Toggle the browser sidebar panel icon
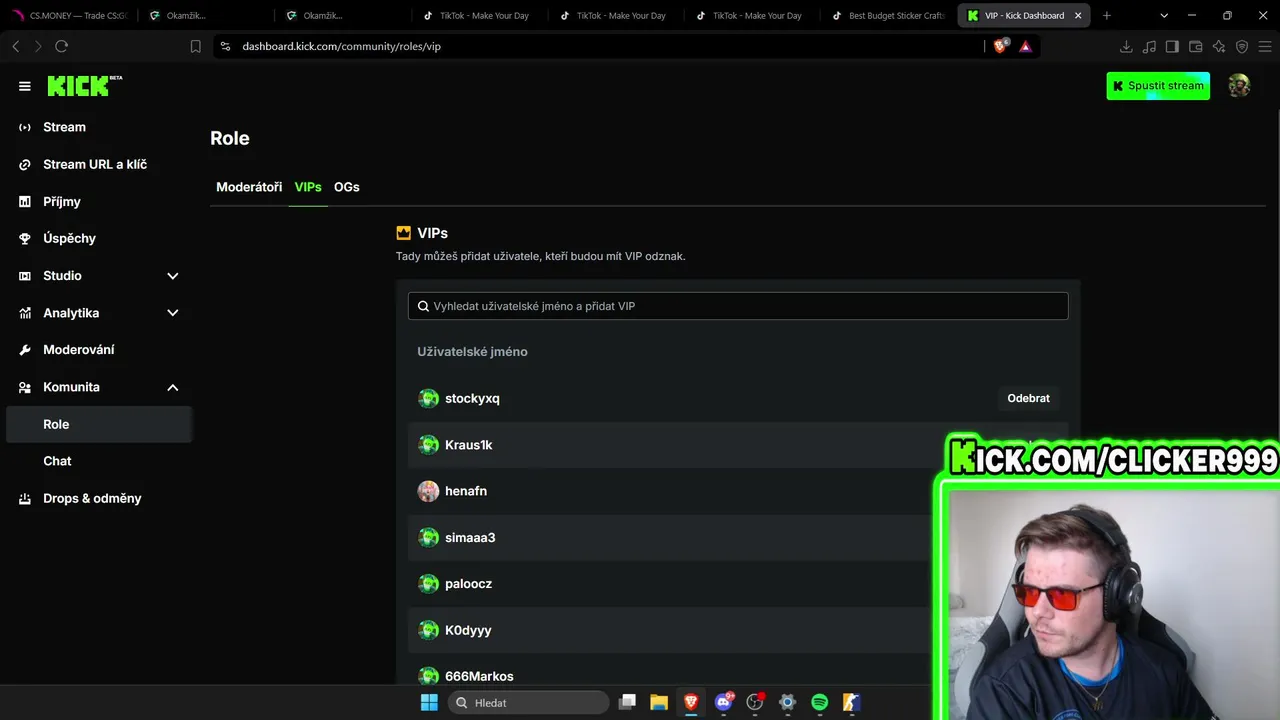 [x=1172, y=47]
